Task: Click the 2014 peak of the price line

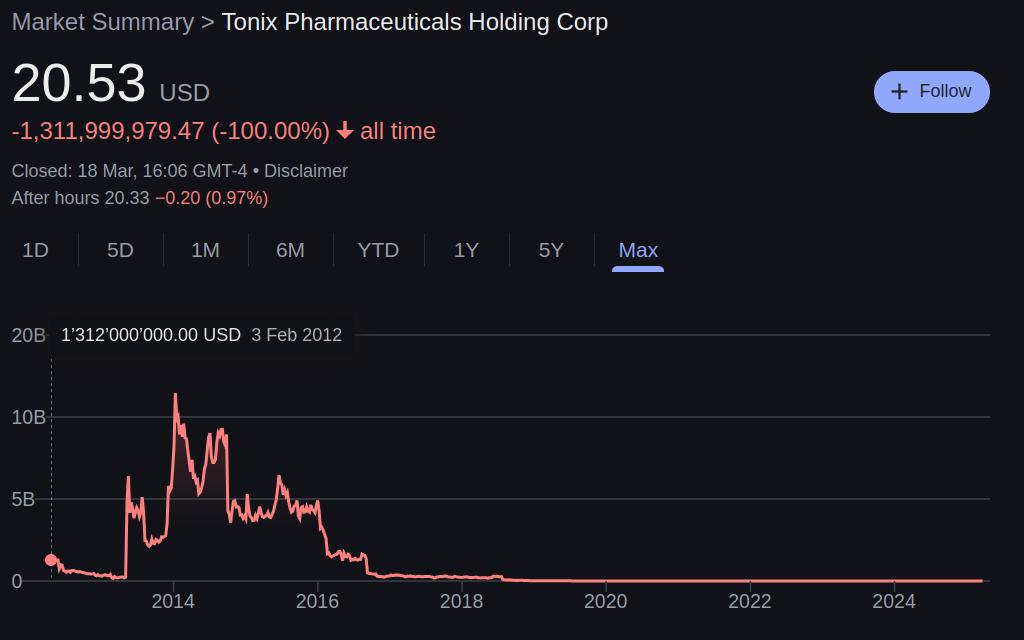Action: pos(175,394)
